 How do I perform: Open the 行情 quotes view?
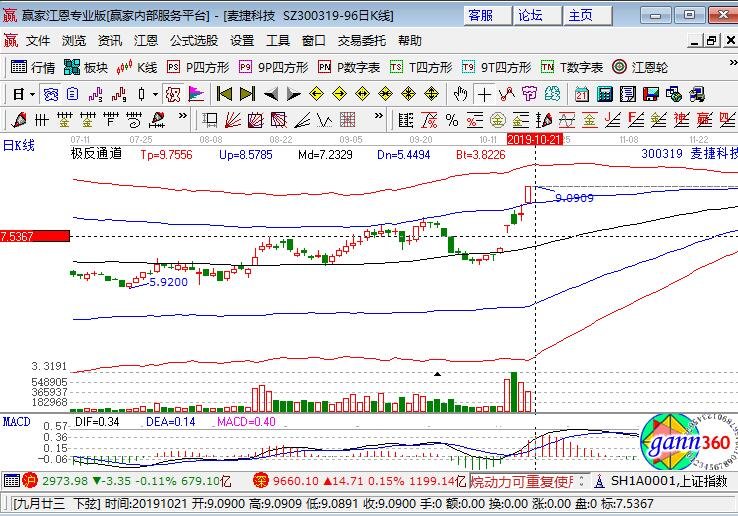(x=32, y=67)
